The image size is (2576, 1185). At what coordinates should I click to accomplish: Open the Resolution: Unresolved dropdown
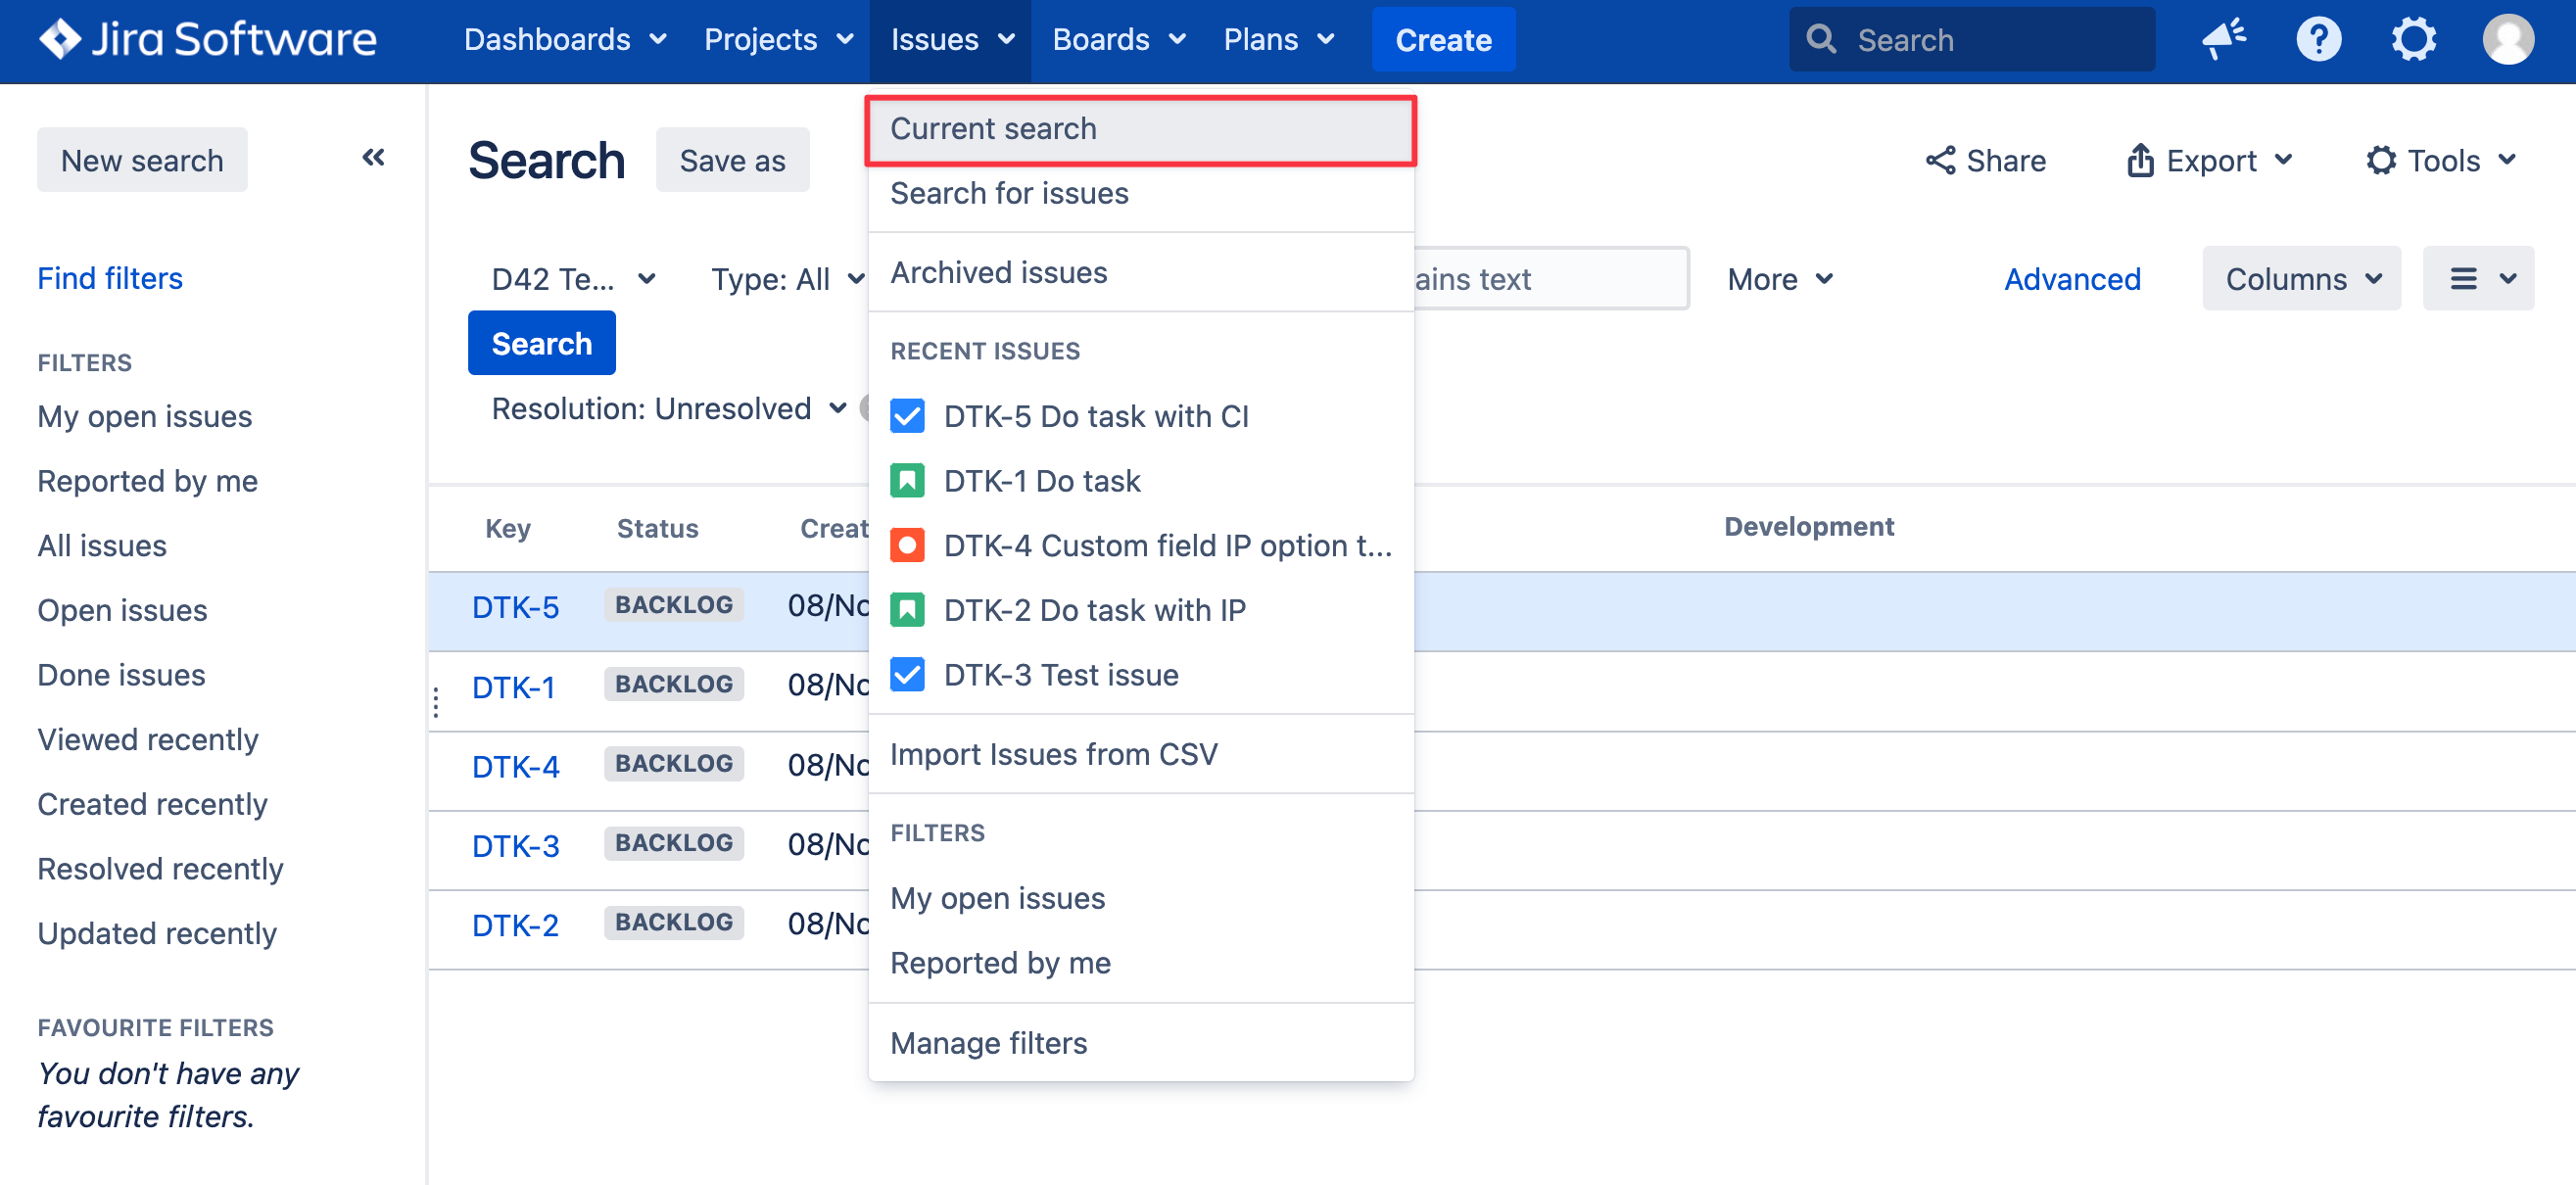668,409
